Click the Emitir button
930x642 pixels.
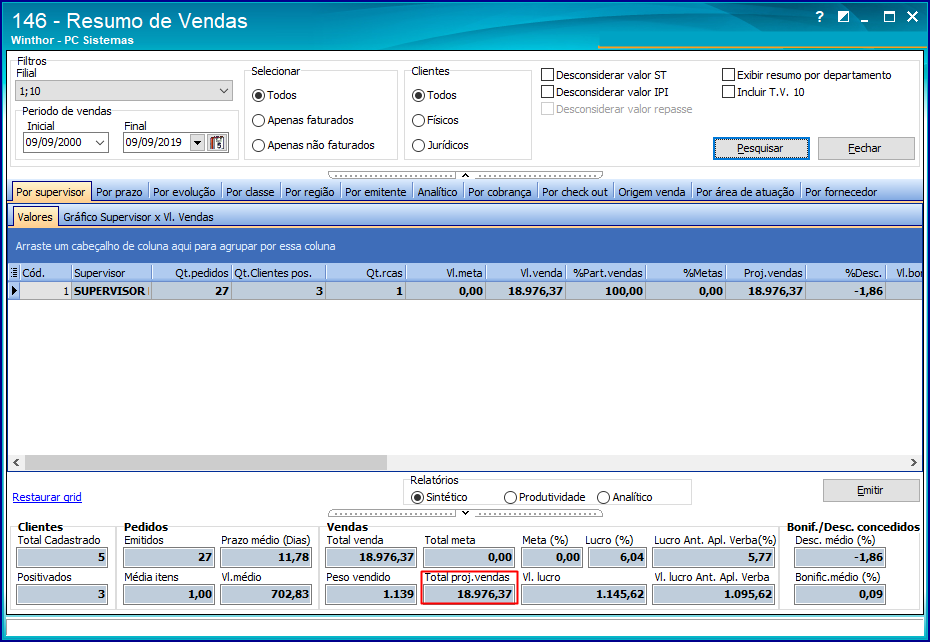click(x=871, y=490)
